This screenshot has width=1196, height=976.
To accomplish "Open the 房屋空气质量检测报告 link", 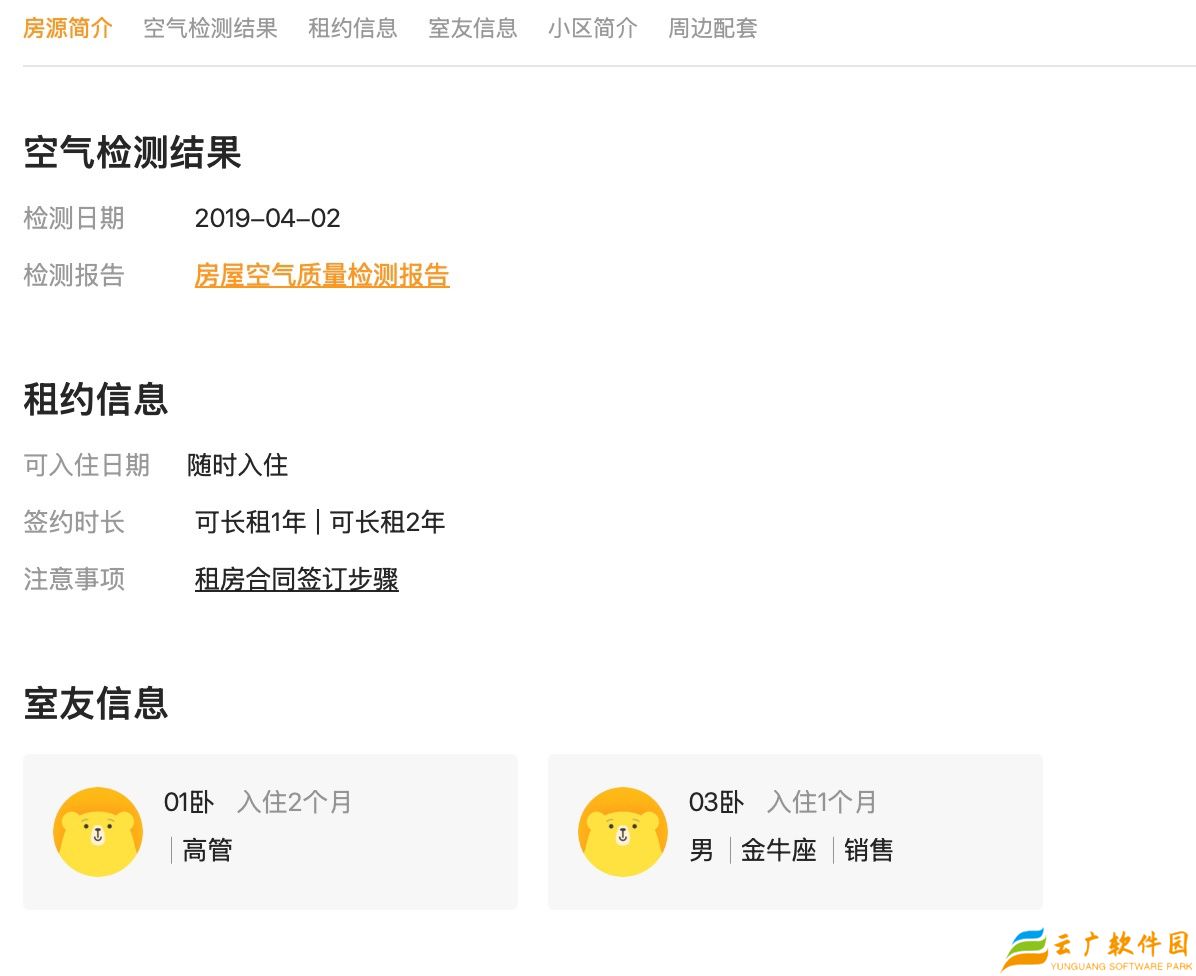I will click(x=321, y=275).
